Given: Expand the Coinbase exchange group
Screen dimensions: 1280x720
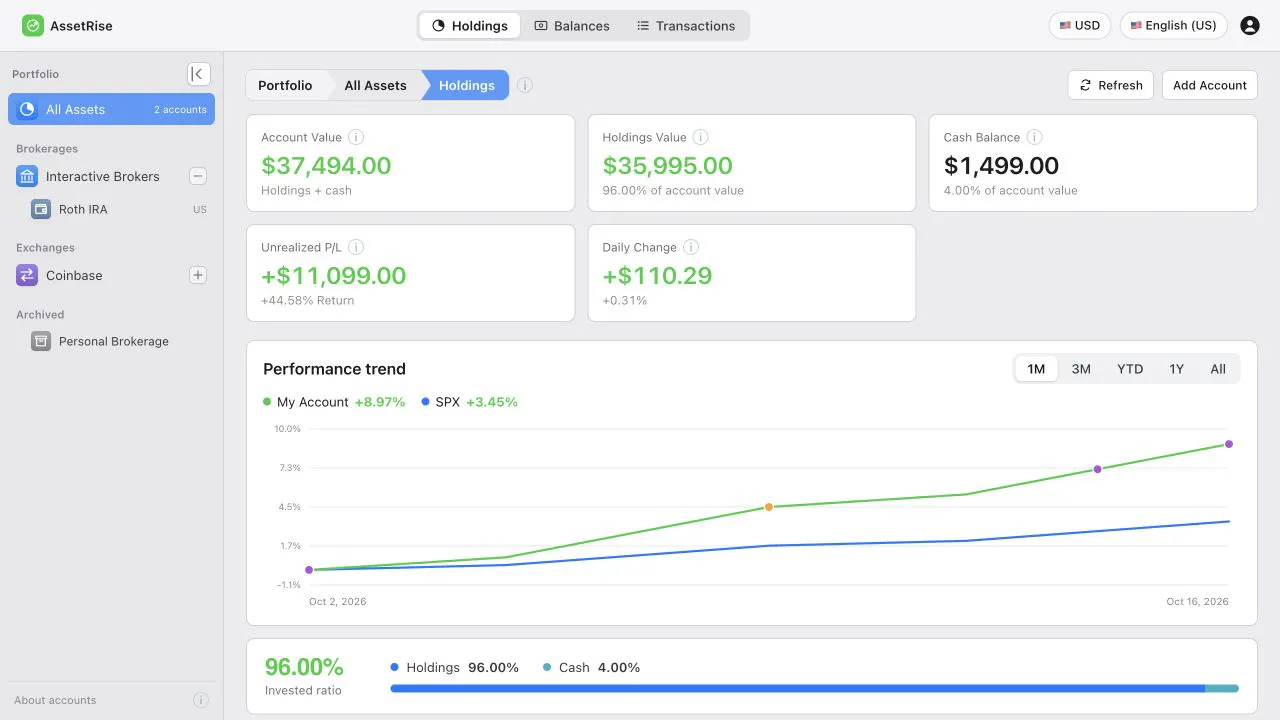Looking at the screenshot, I should (x=198, y=275).
